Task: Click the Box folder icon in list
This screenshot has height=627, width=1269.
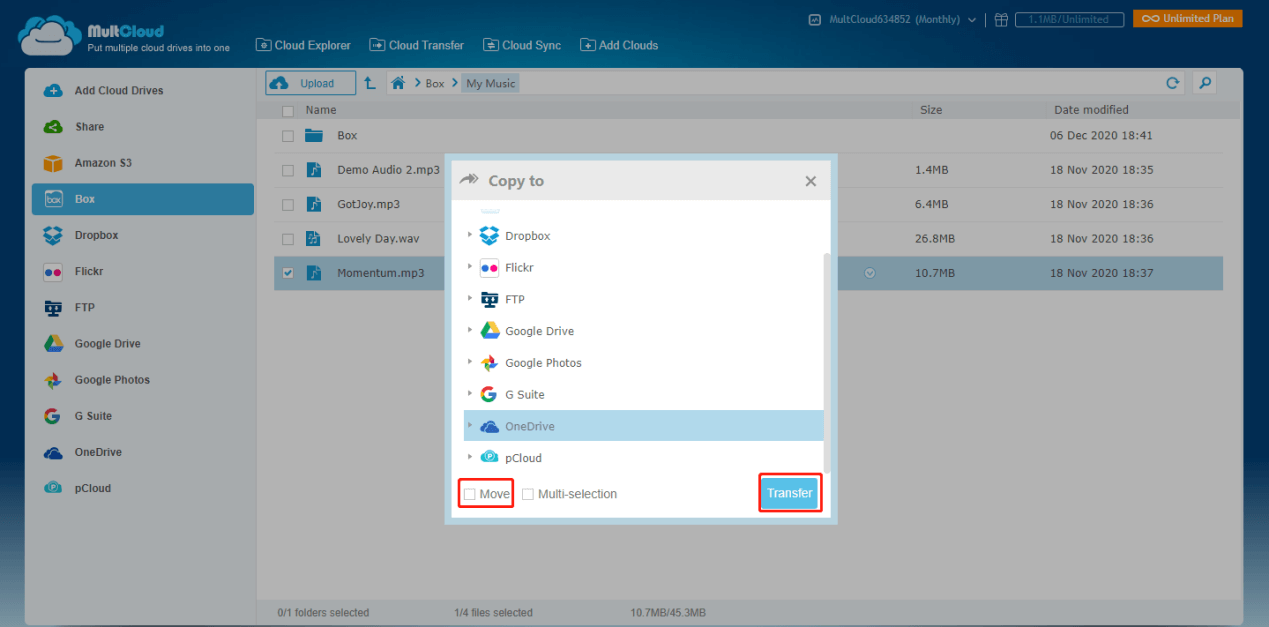Action: tap(315, 135)
